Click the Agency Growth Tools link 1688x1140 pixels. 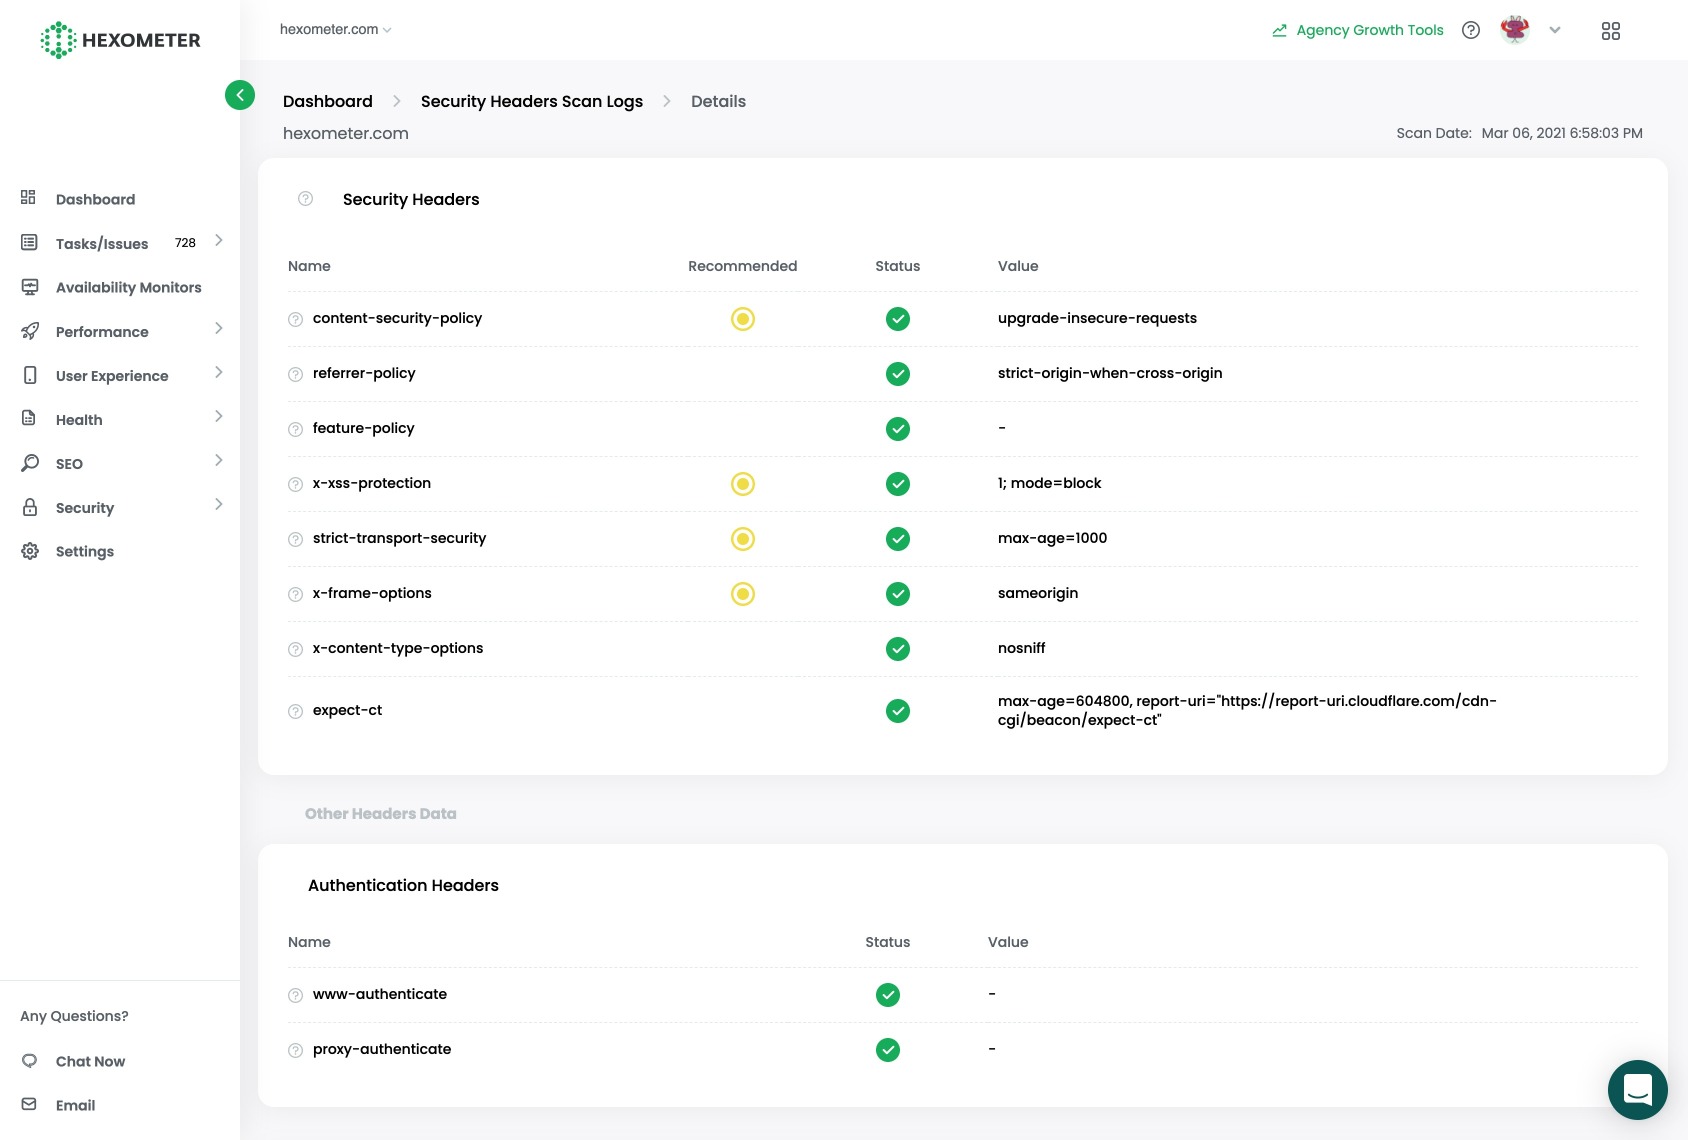[1370, 30]
